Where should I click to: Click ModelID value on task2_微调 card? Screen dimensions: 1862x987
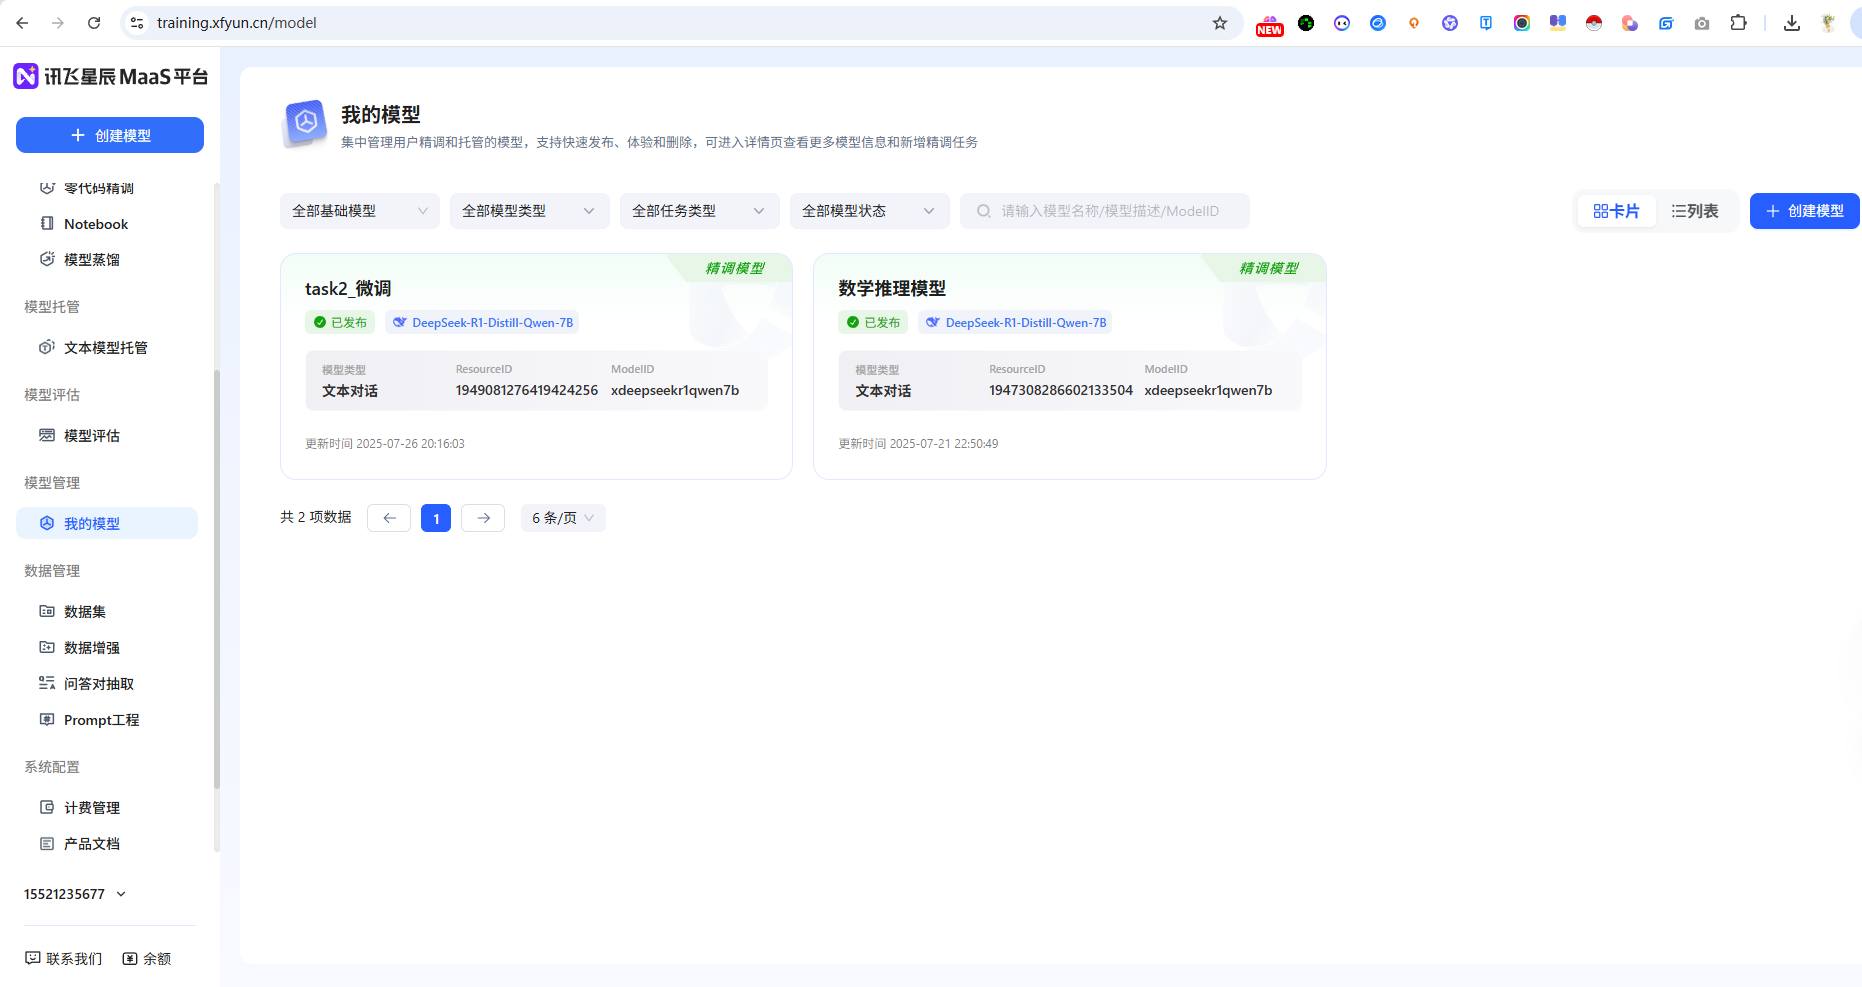tap(675, 391)
